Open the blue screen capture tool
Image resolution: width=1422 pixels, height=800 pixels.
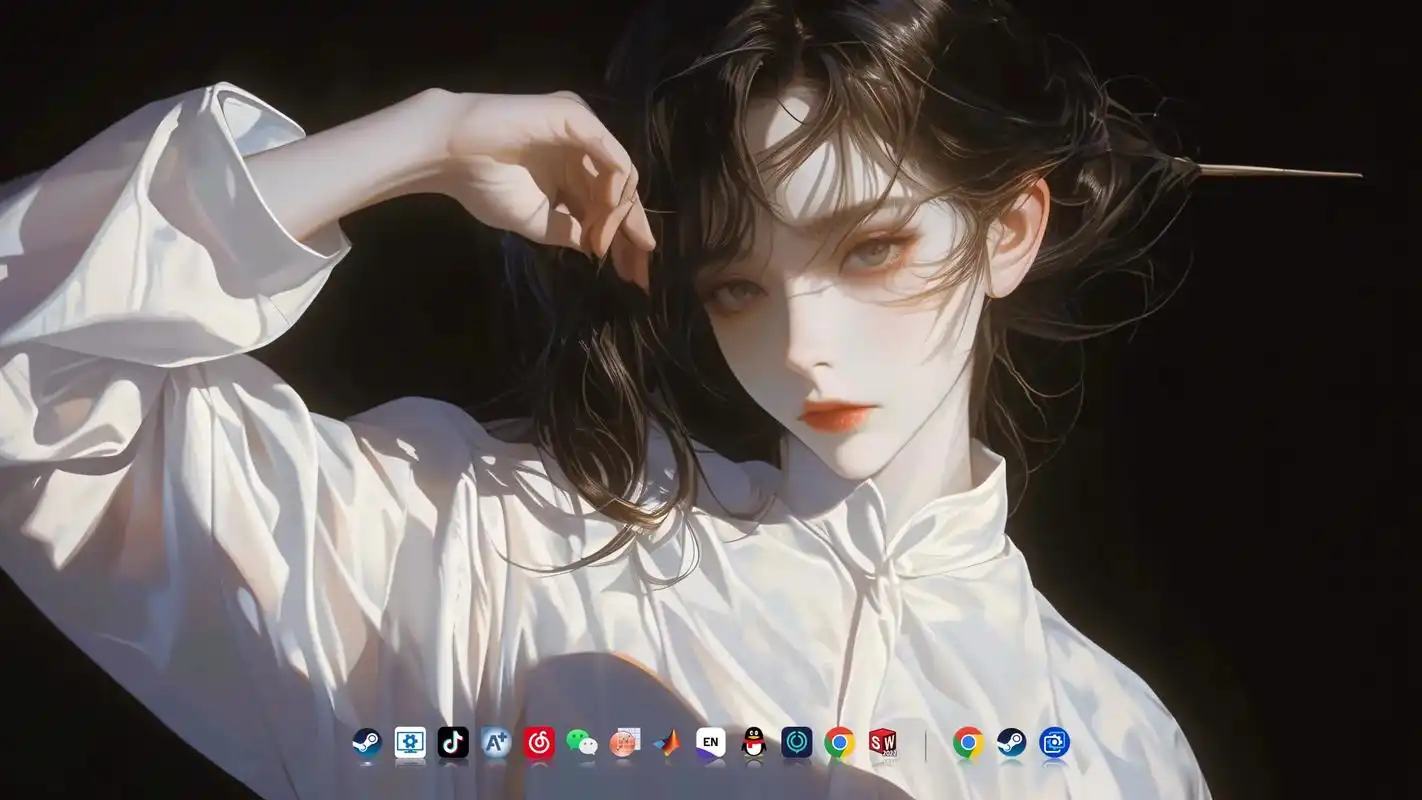[x=1052, y=743]
